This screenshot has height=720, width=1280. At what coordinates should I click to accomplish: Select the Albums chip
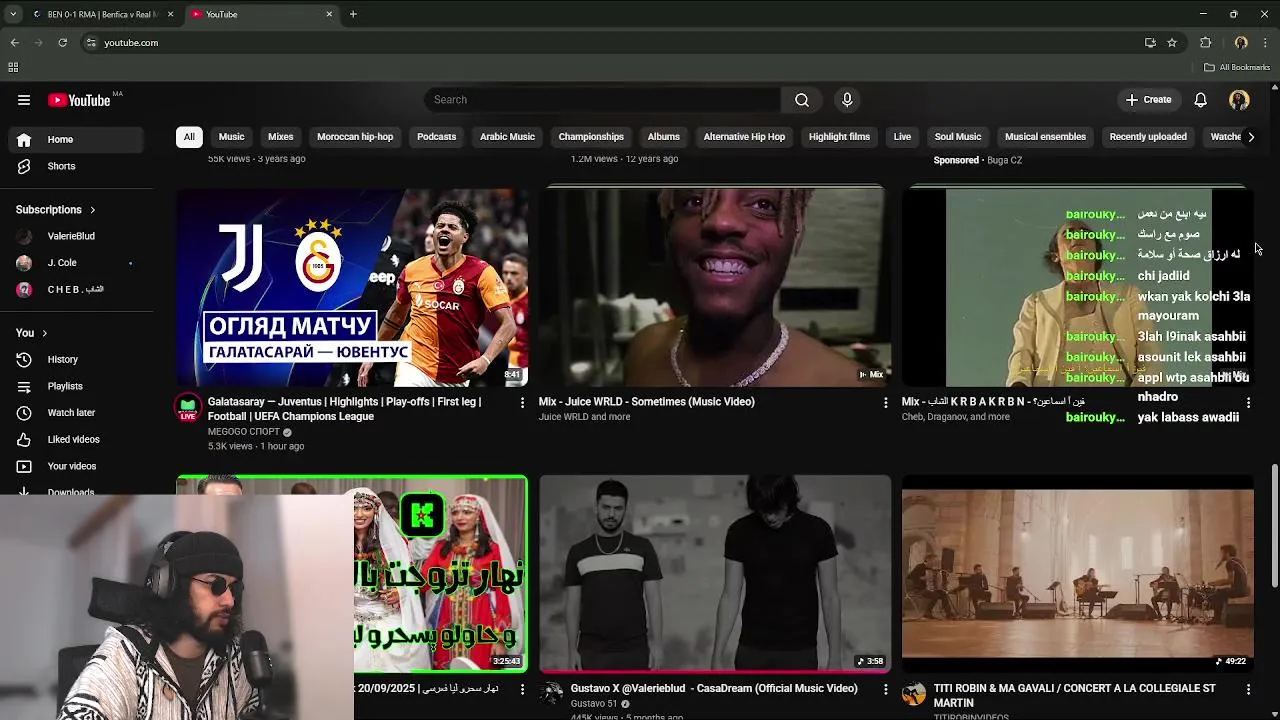point(663,137)
